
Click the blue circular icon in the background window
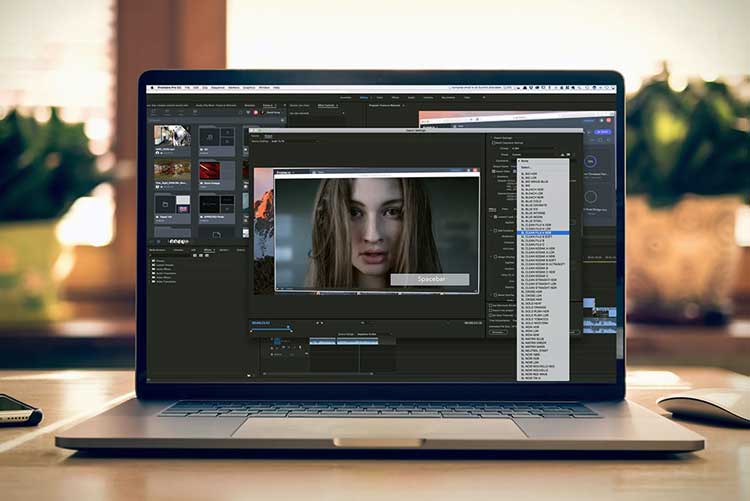[x=589, y=160]
